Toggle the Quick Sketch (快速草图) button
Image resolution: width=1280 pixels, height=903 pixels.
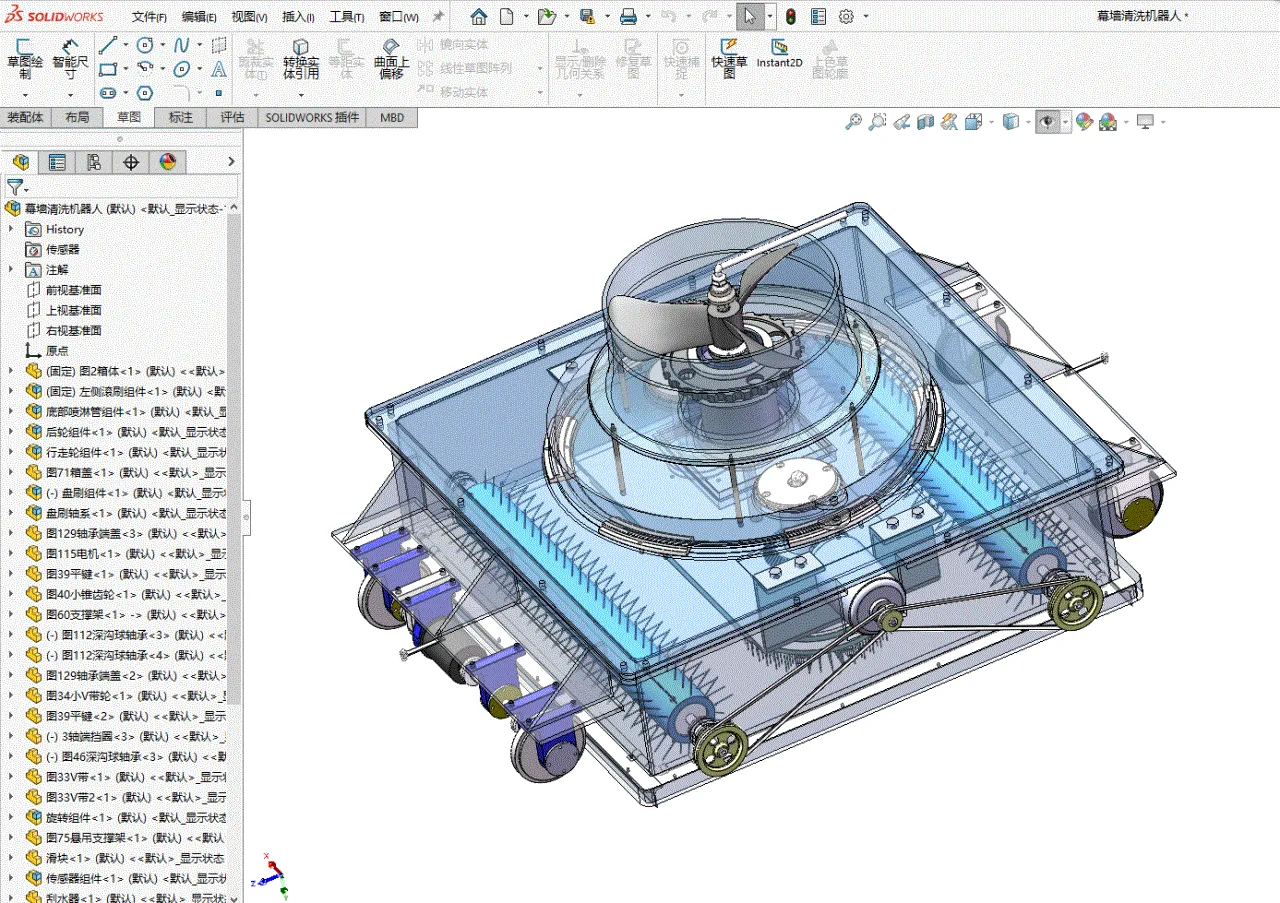[x=729, y=55]
